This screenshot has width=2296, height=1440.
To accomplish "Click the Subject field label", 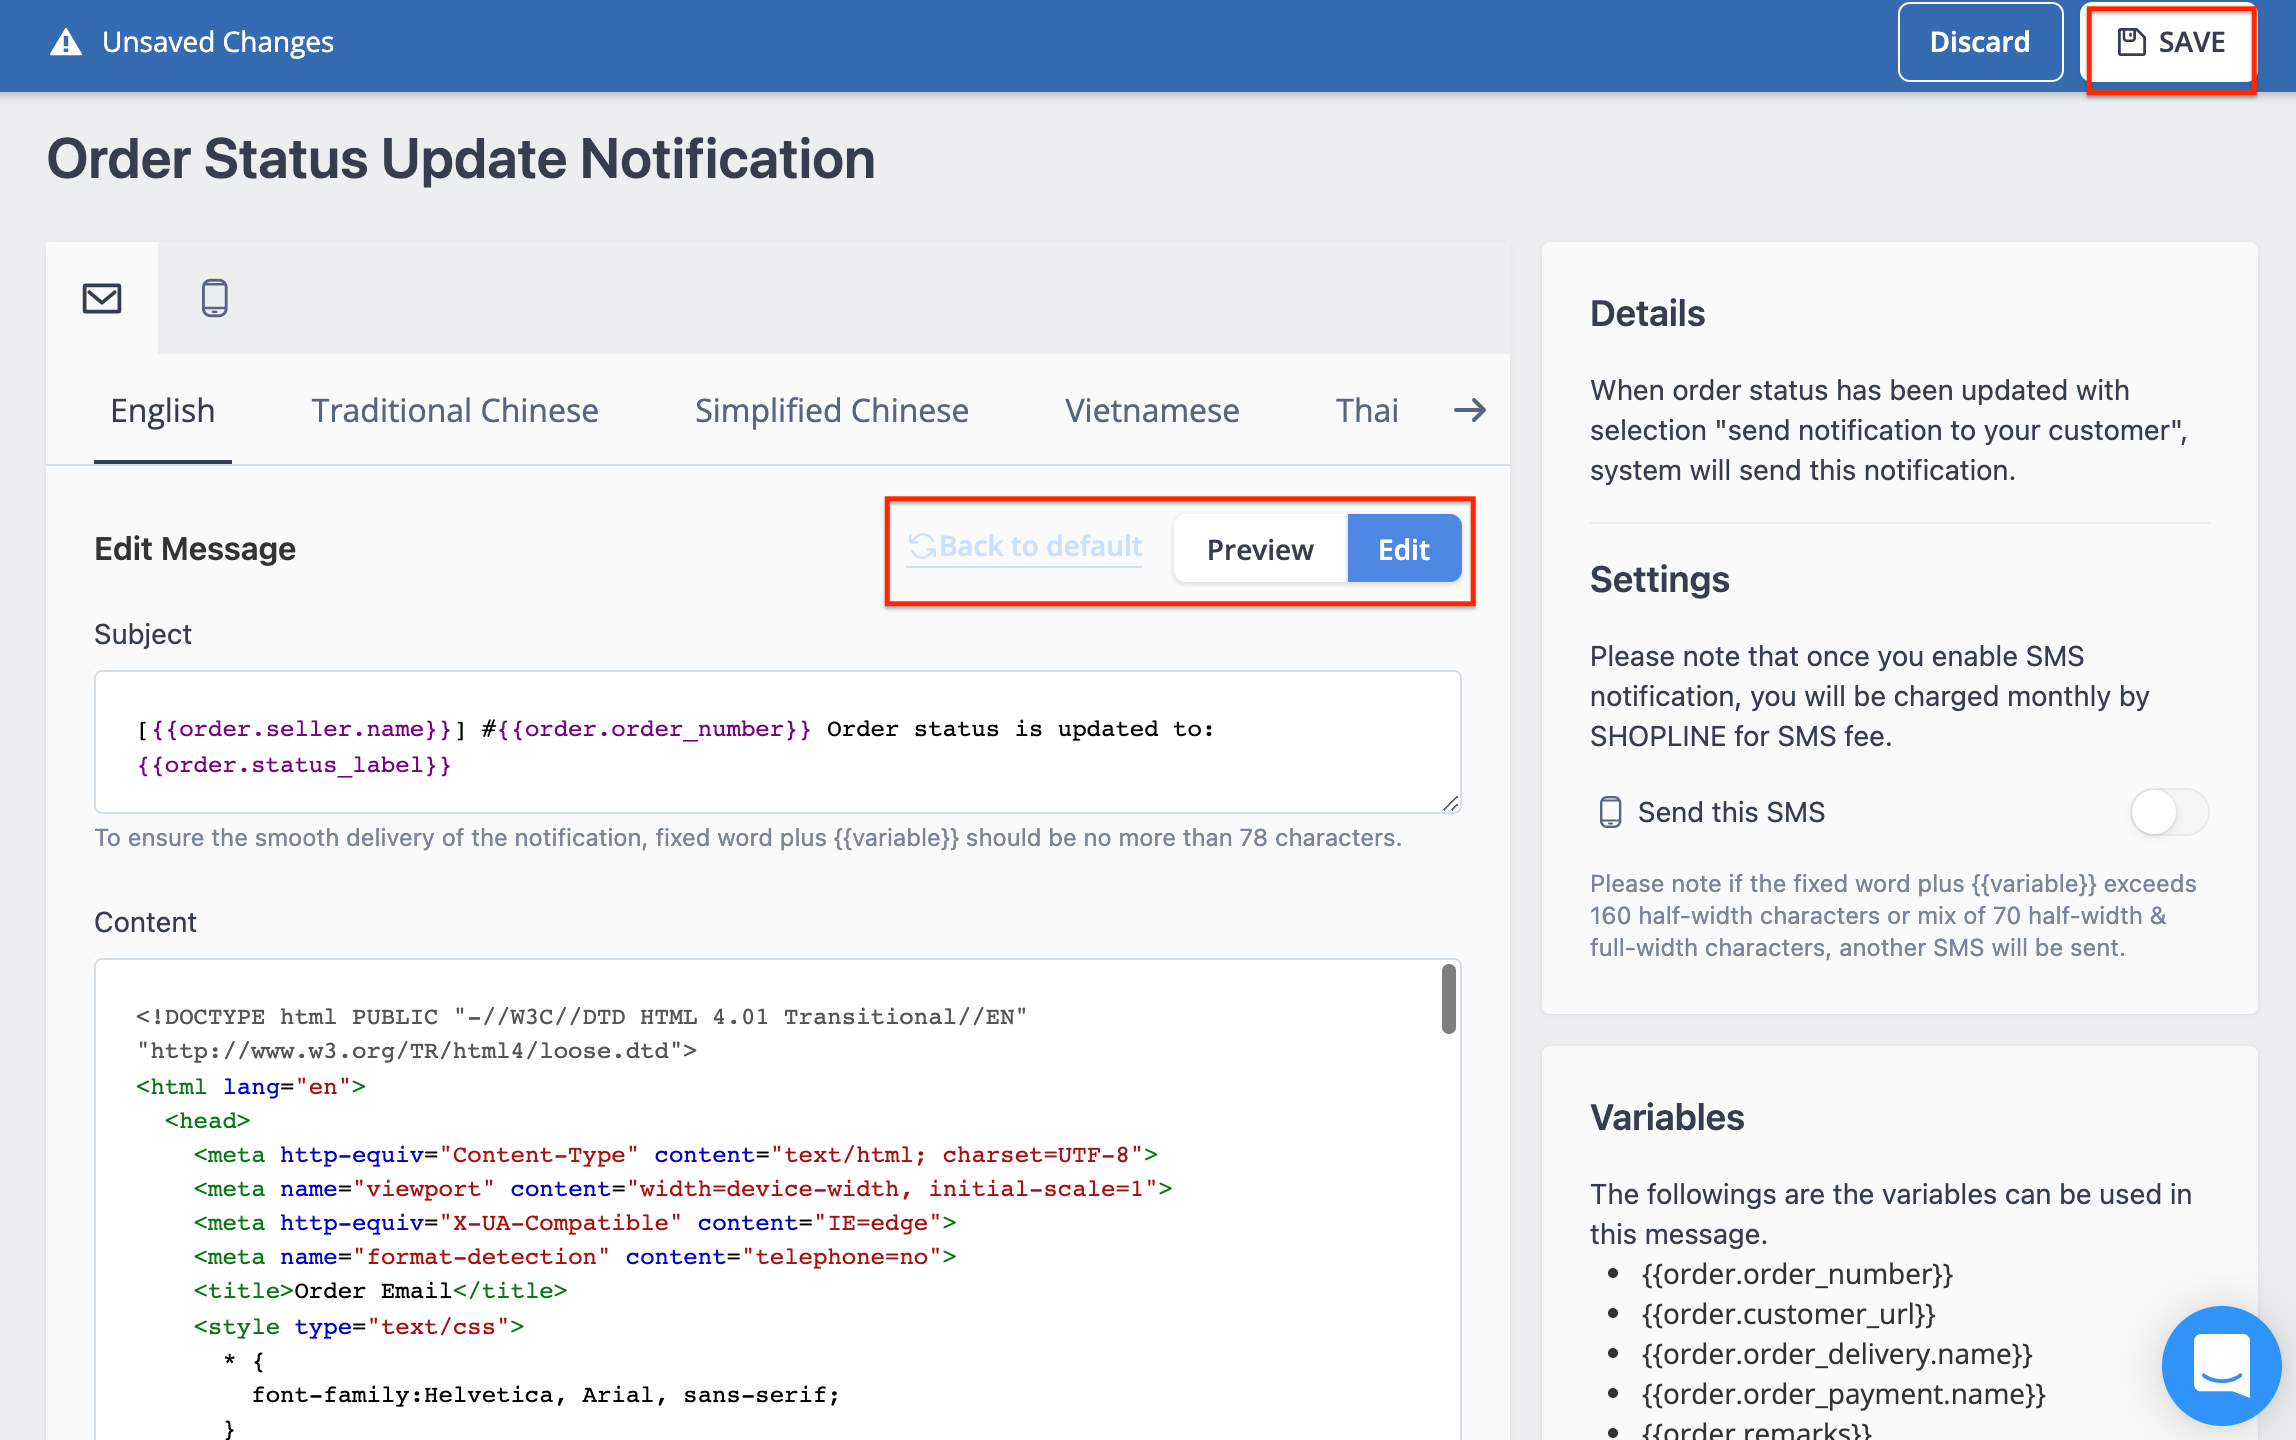I will pyautogui.click(x=143, y=634).
